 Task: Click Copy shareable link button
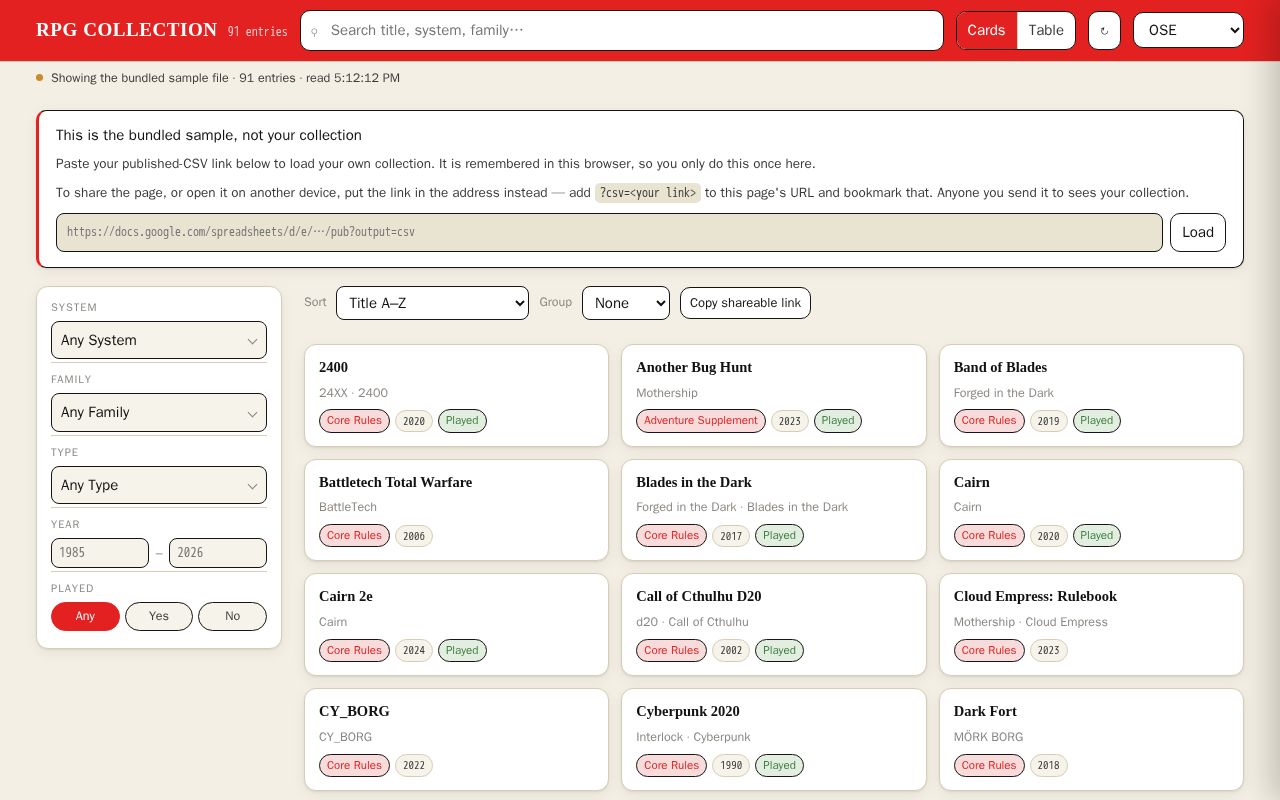tap(745, 303)
